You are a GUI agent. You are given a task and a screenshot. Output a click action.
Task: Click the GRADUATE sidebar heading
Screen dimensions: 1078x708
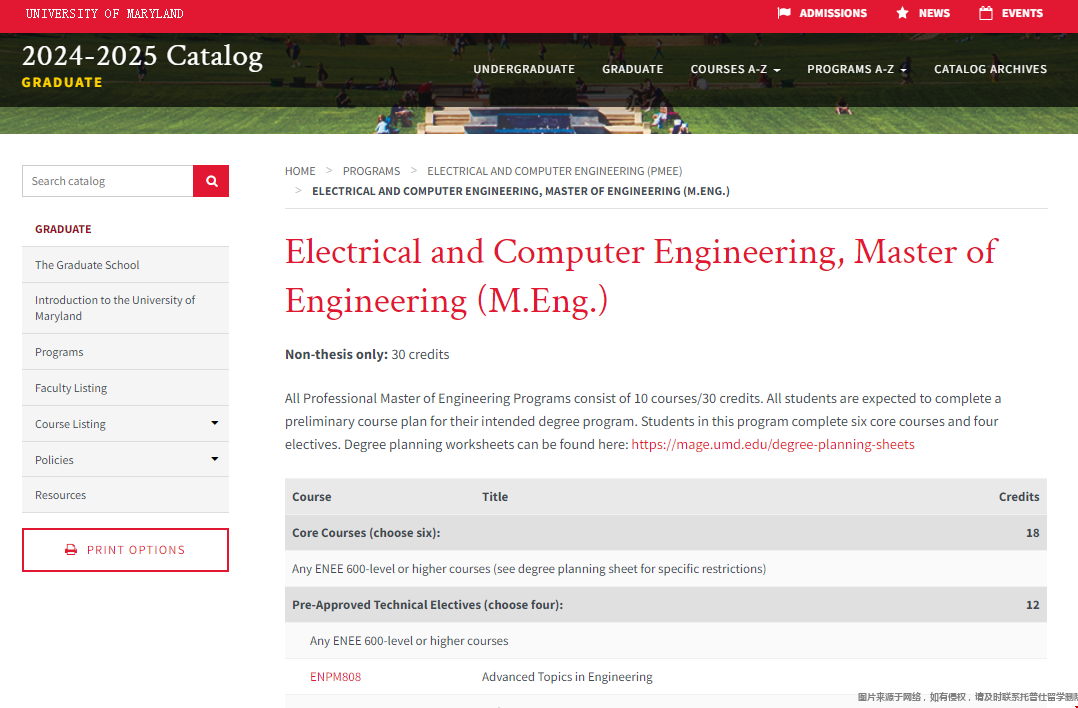(x=63, y=229)
